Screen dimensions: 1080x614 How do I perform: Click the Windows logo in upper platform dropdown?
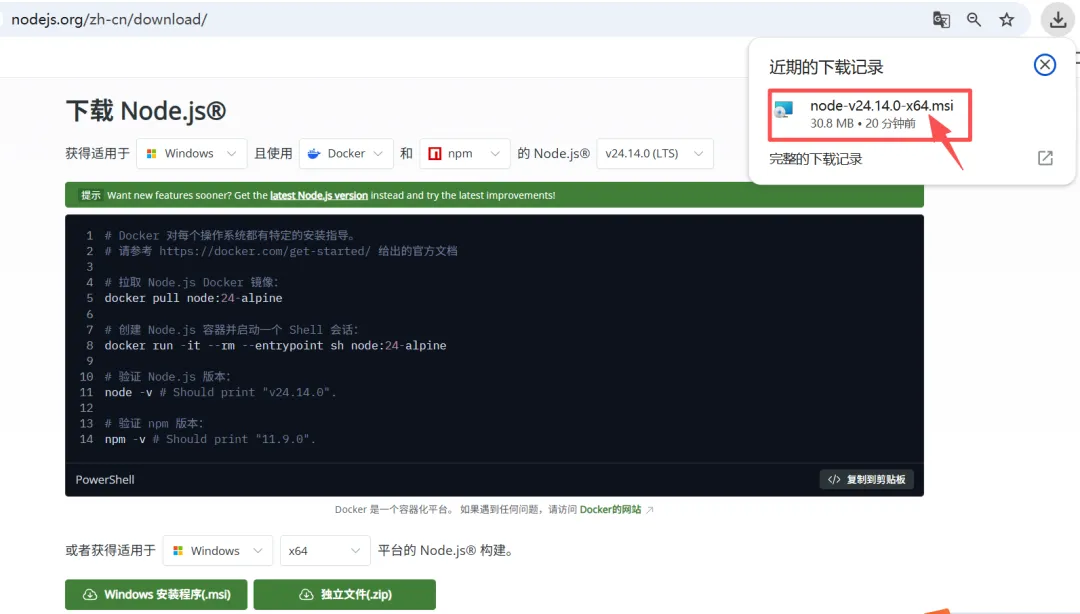pos(152,154)
